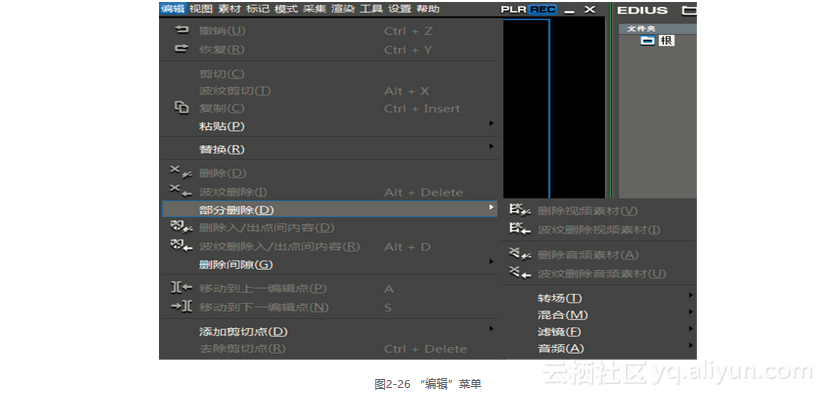Open the 素材 menu
Screen dimensions: 824x396
pos(230,9)
